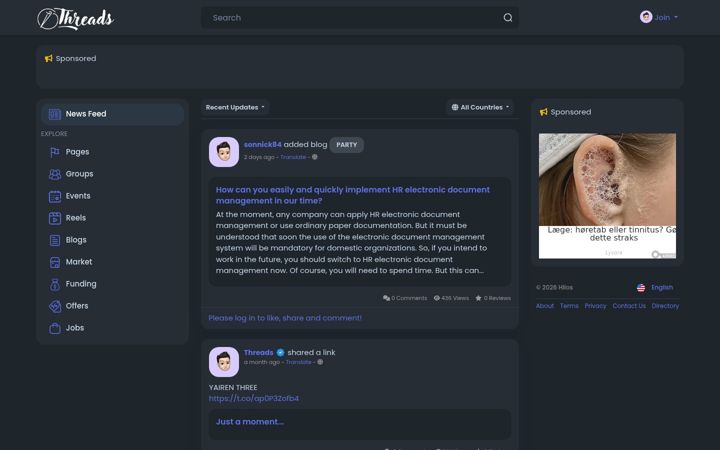720x450 pixels.
Task: Go to Groups in sidebar
Action: [112, 174]
